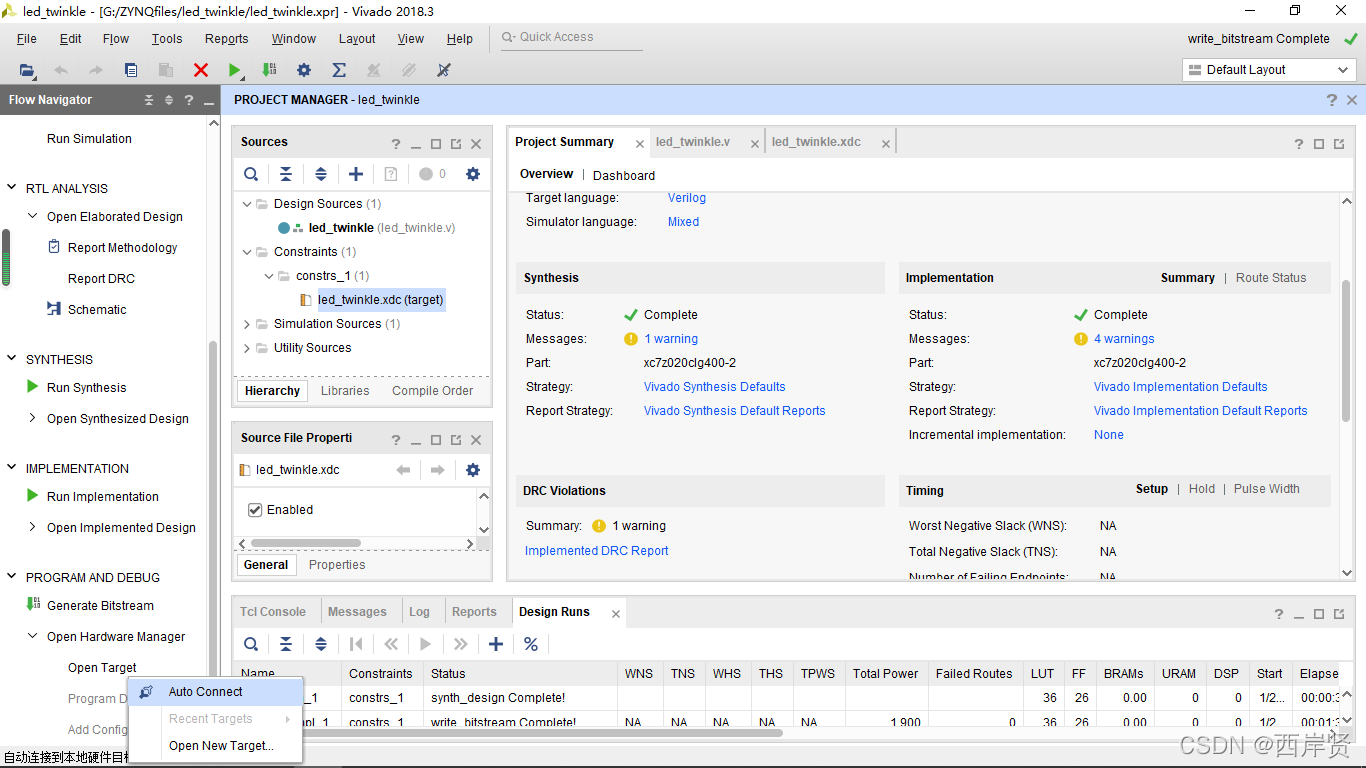The height and width of the screenshot is (768, 1366).
Task: Switch to Compile Order tab
Action: point(432,391)
